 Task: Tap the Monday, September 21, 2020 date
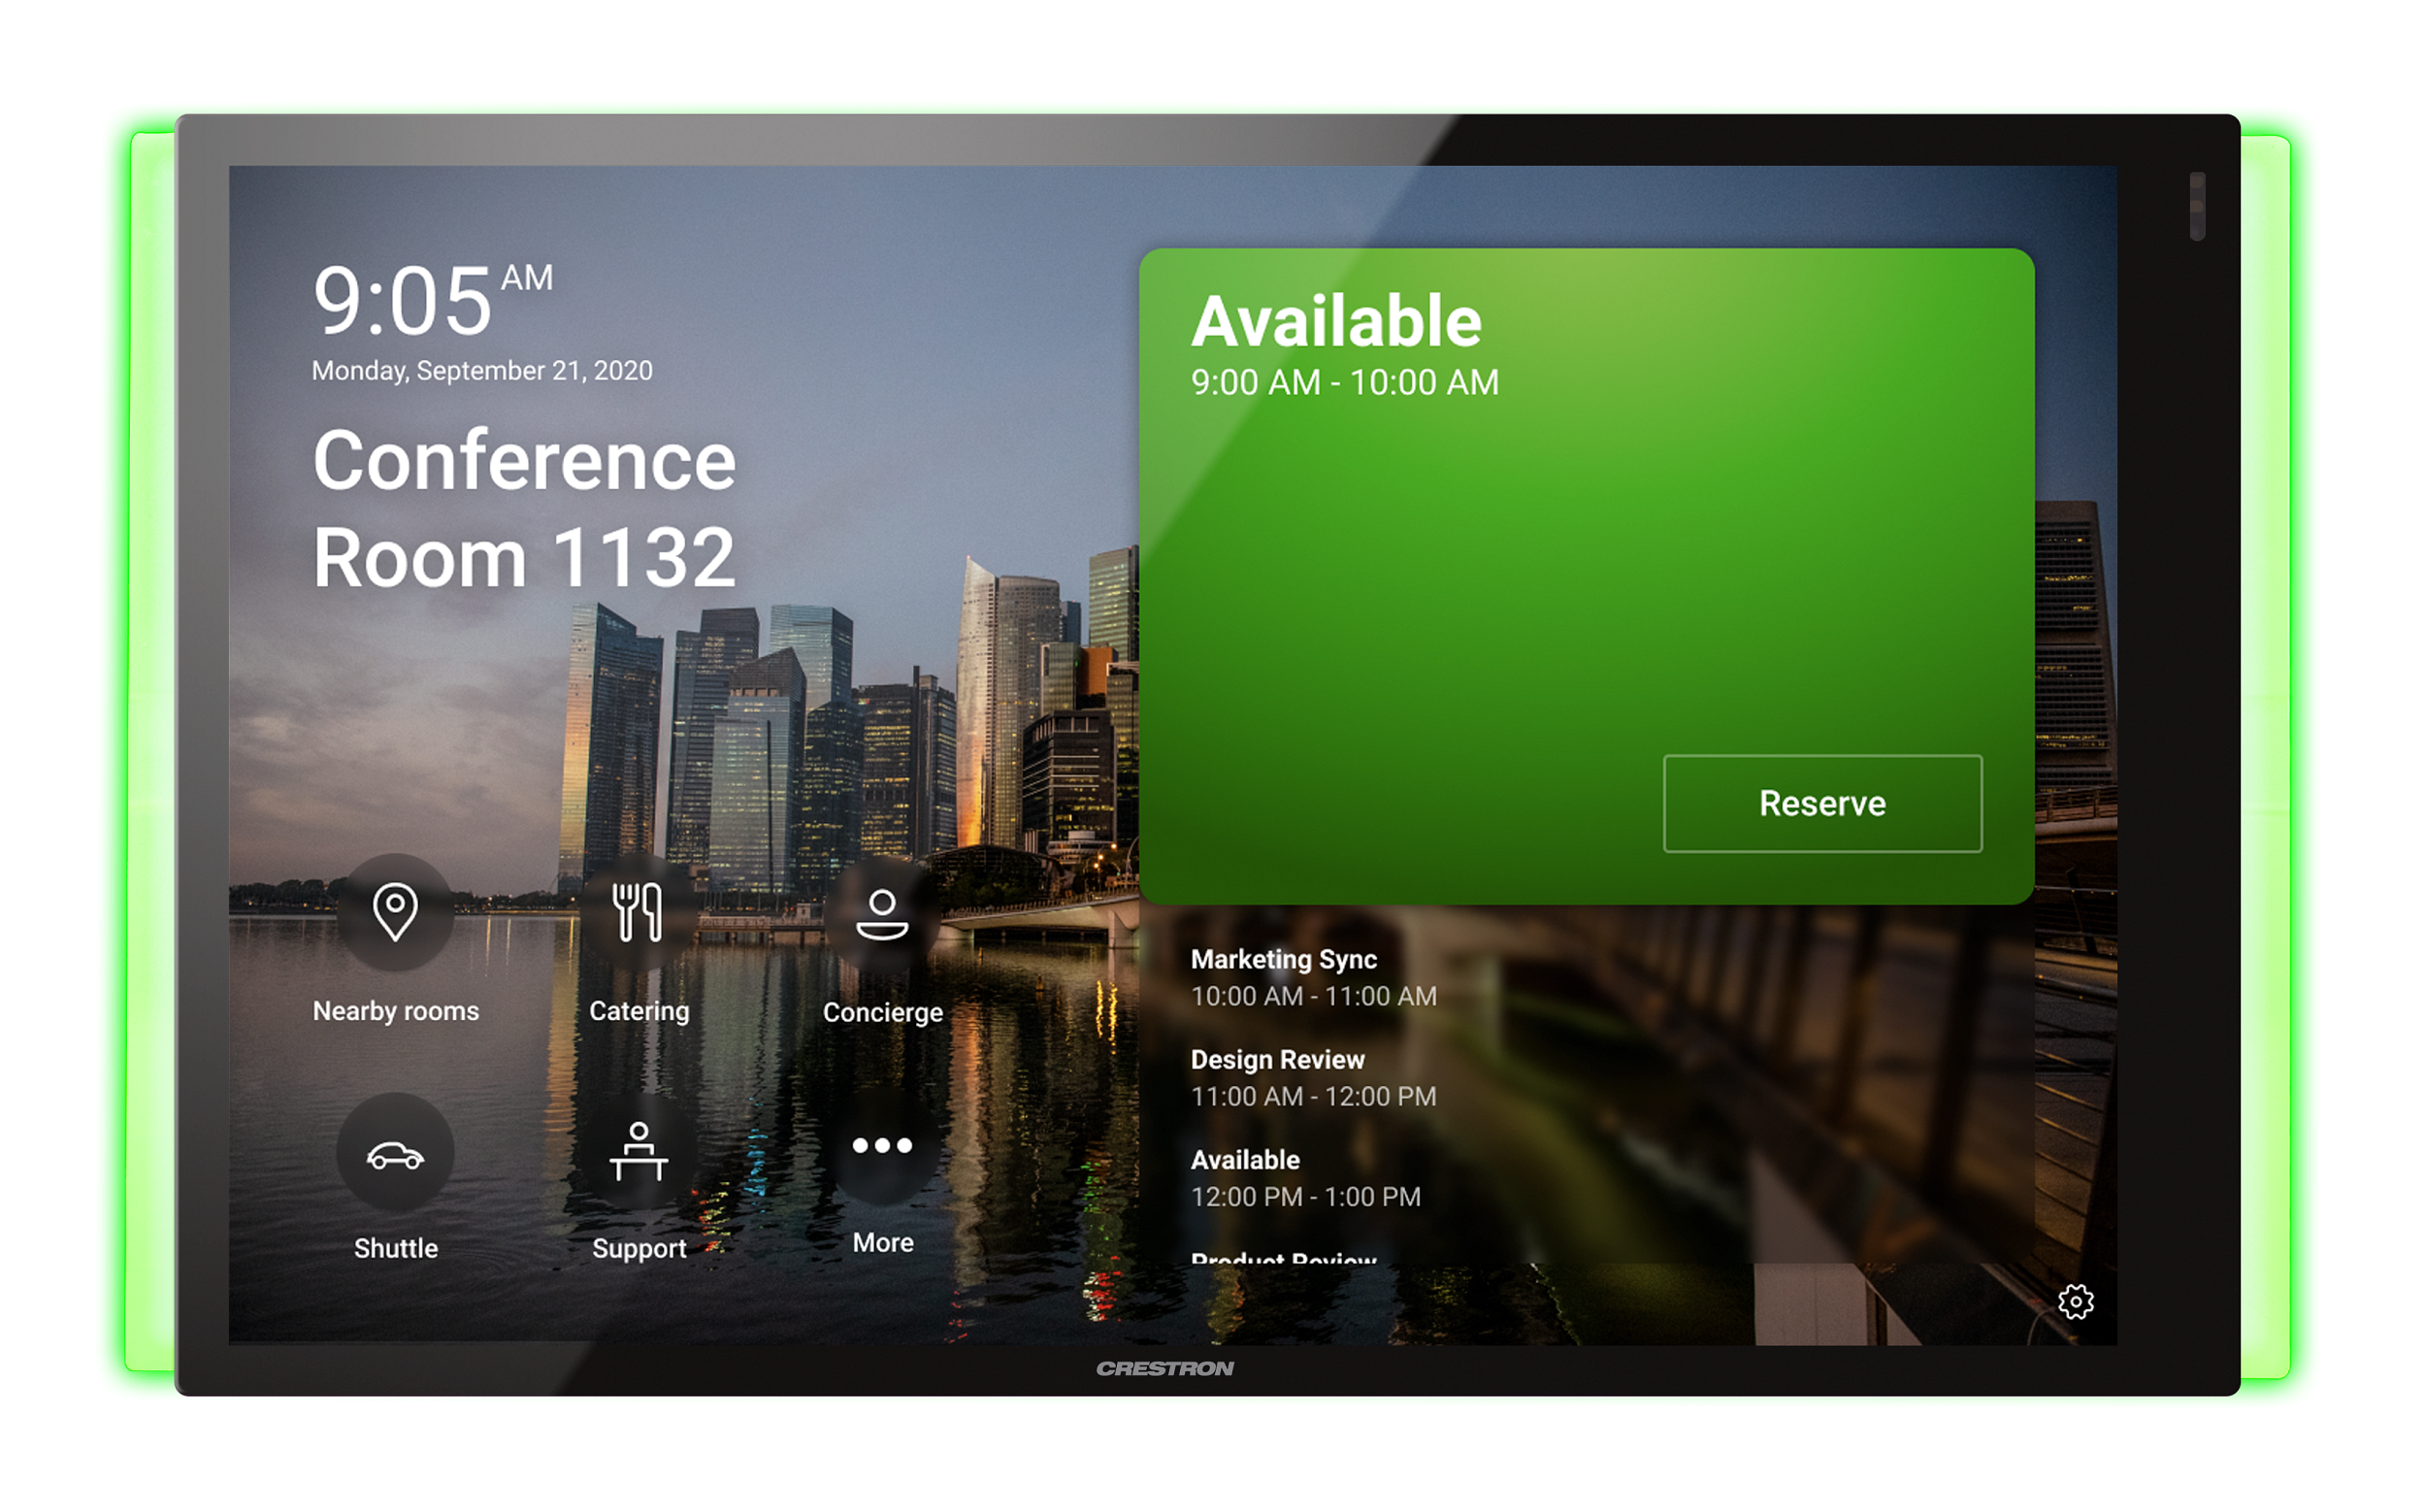pos(482,371)
